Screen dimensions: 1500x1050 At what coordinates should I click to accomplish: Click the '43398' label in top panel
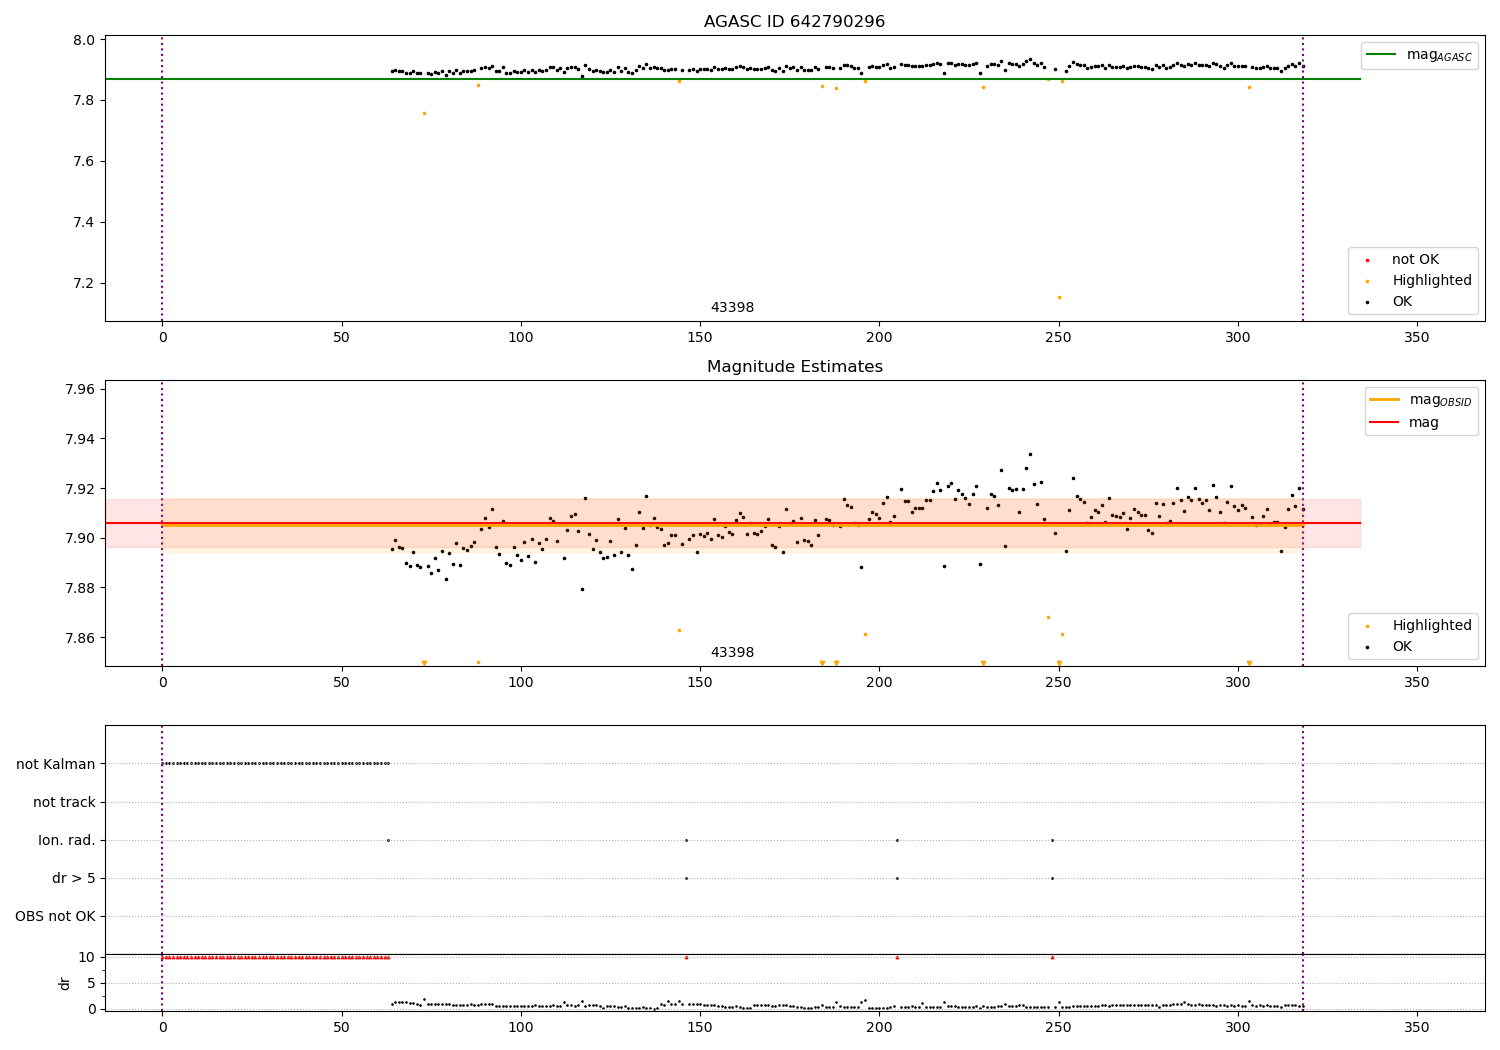coord(732,308)
